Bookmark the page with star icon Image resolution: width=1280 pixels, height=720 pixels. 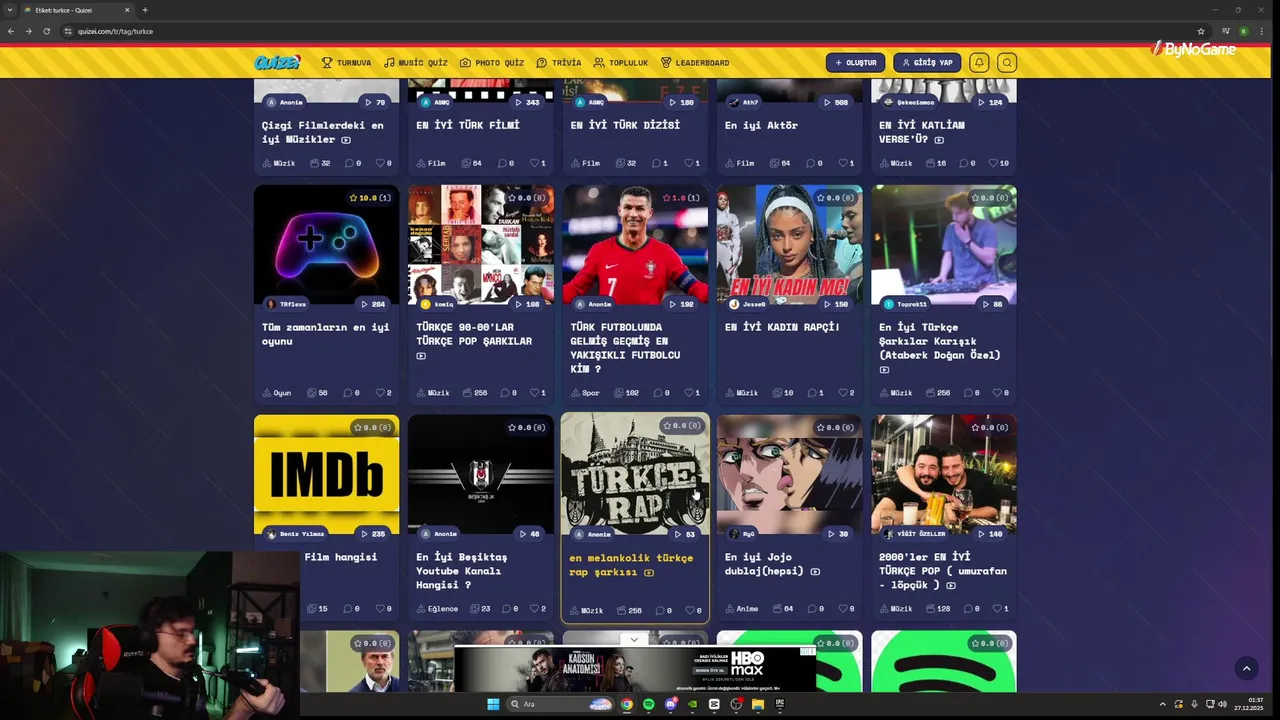[1201, 31]
